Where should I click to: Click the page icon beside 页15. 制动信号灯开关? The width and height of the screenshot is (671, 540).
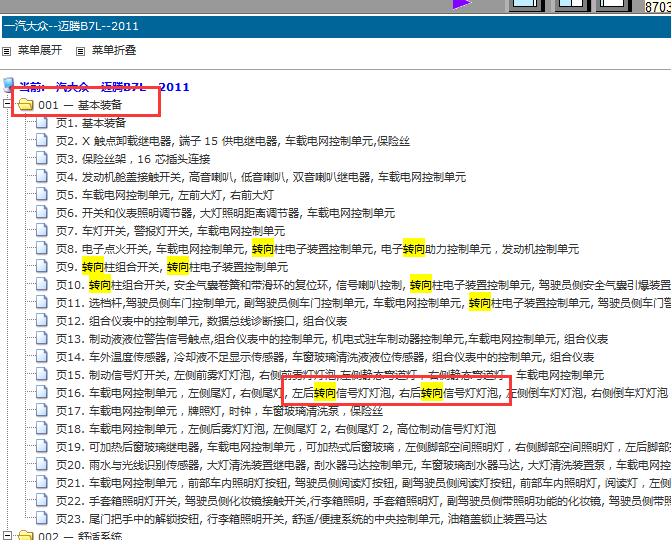[42, 374]
